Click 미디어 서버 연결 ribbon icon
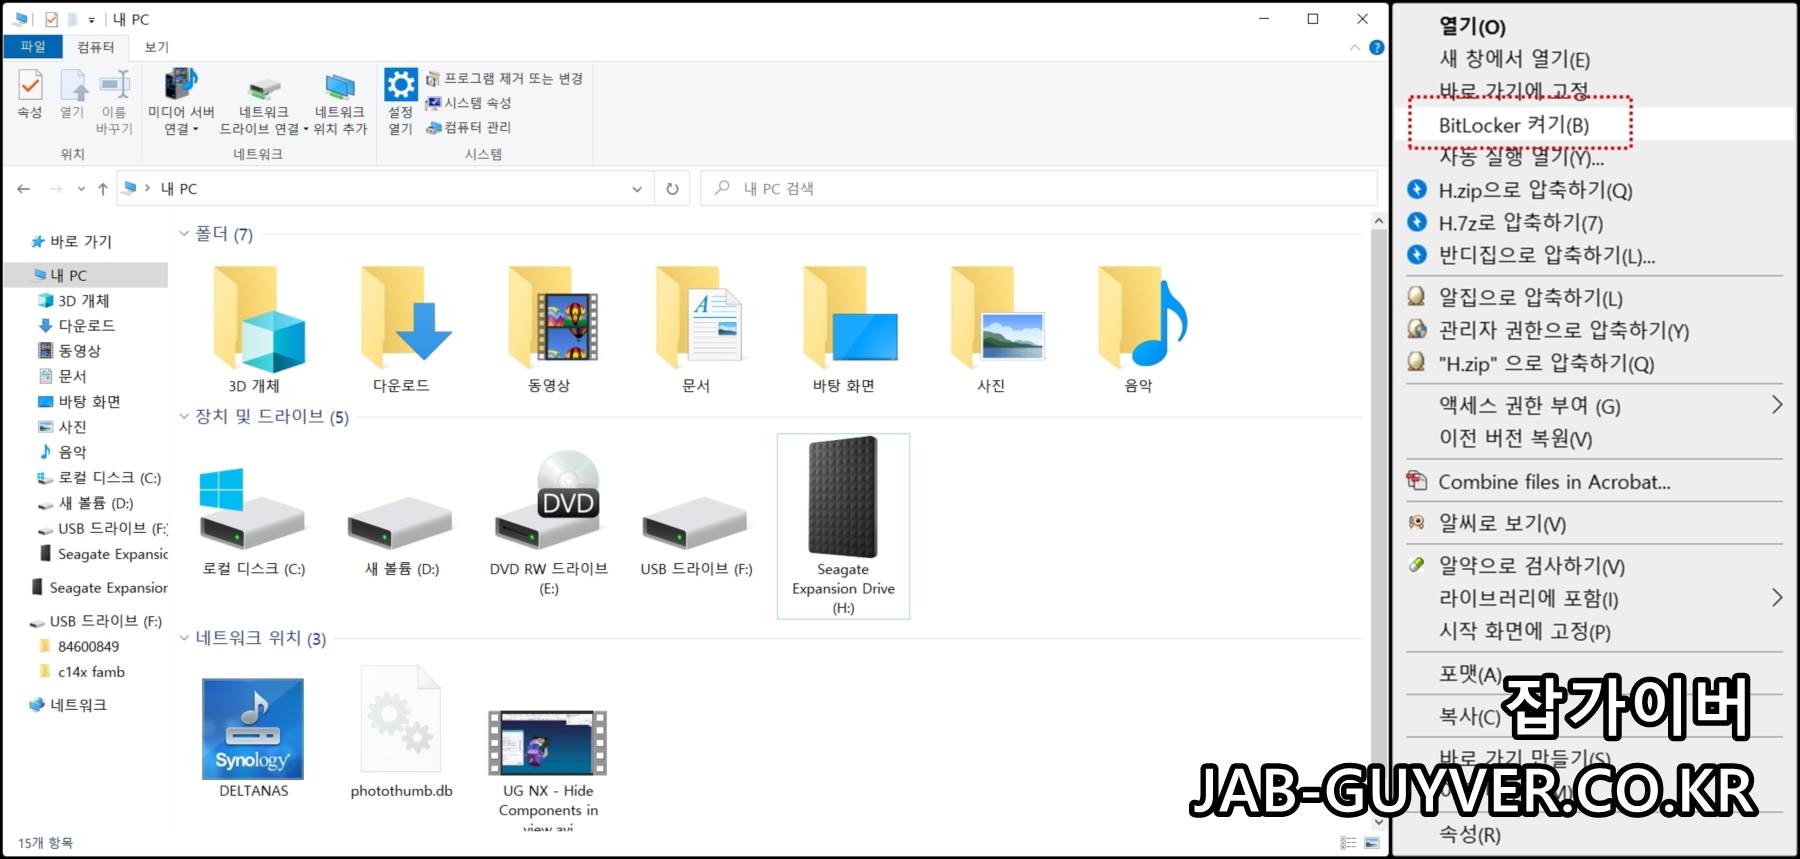The image size is (1800, 859). point(181,102)
